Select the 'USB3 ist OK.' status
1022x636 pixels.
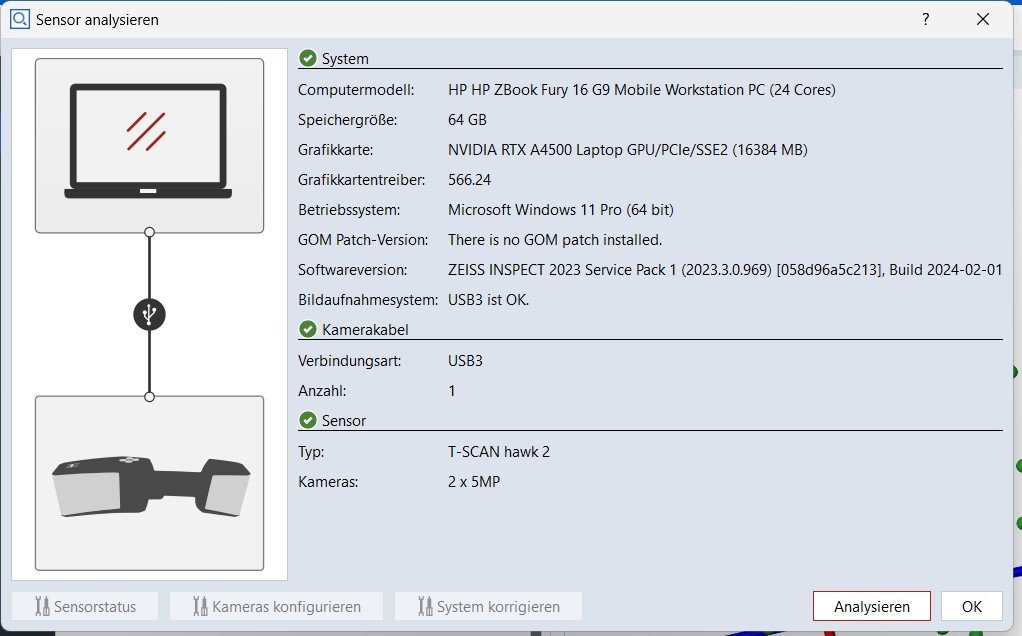(488, 300)
